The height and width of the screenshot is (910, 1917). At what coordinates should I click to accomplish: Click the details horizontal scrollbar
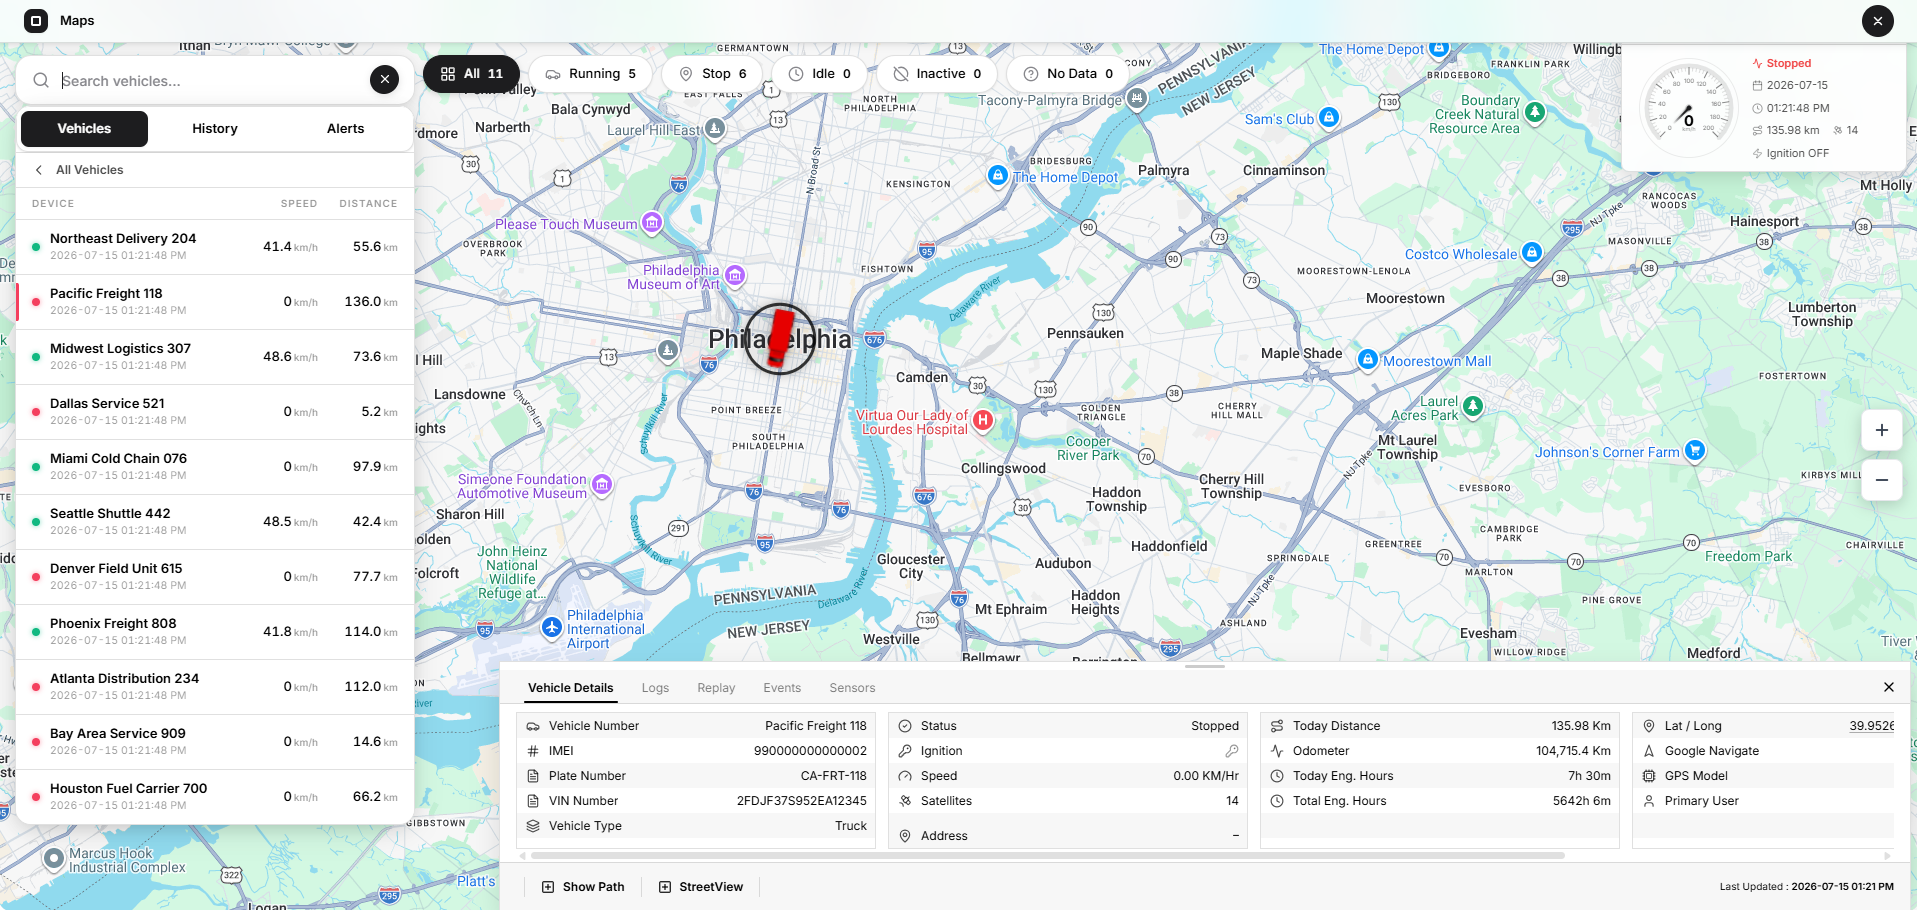[1047, 856]
